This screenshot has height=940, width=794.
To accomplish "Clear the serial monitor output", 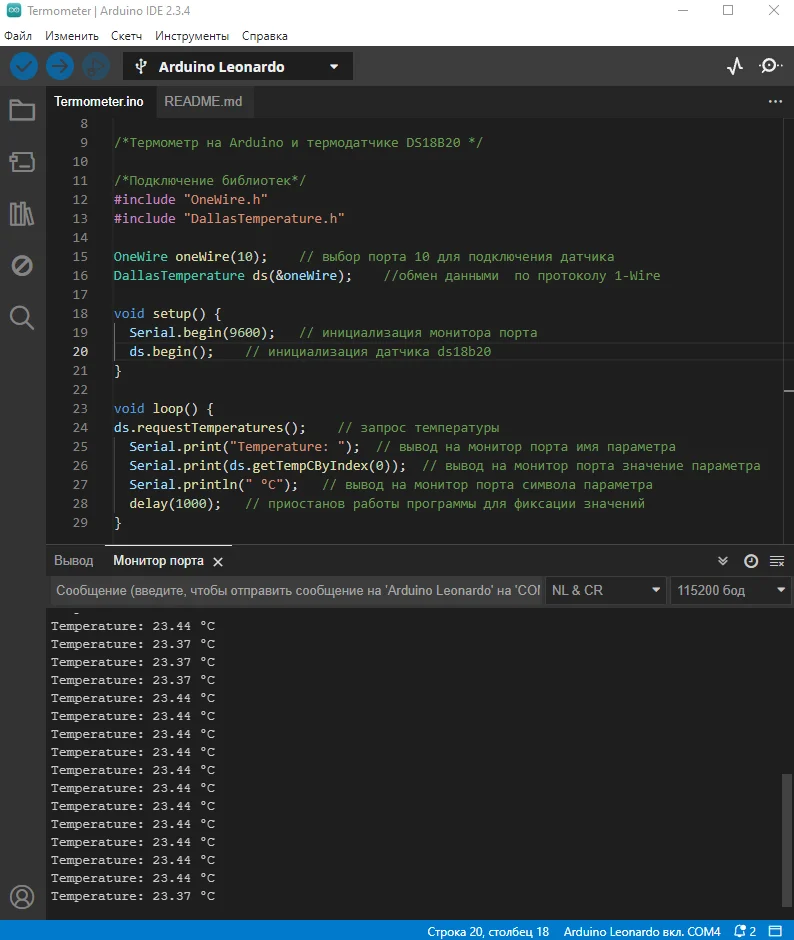I will click(777, 561).
